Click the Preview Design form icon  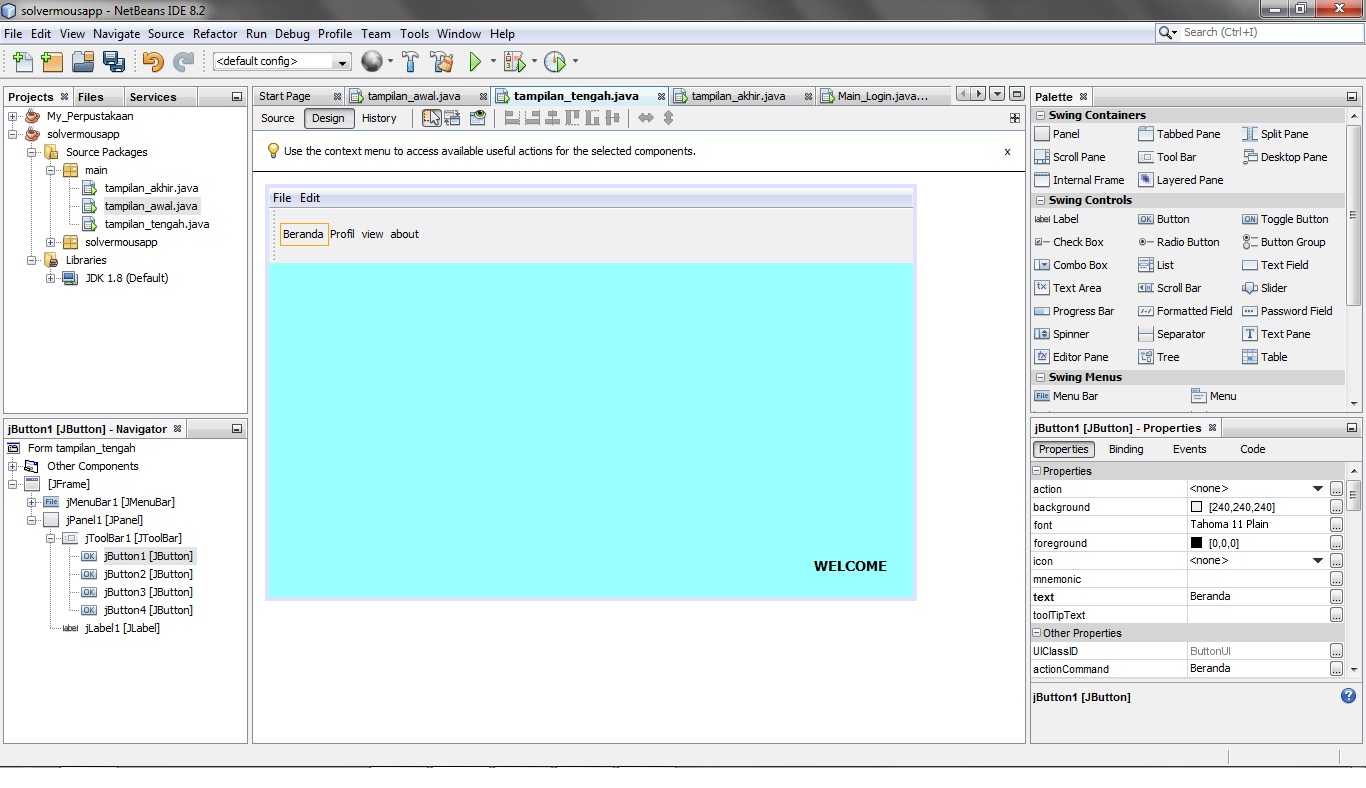click(477, 118)
